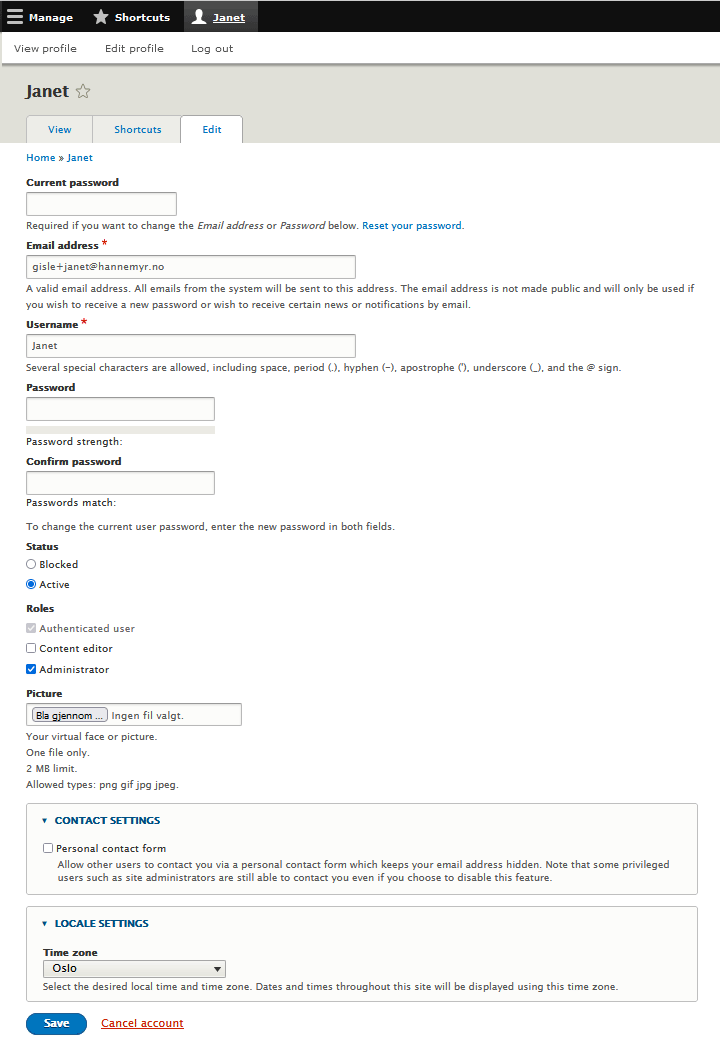
Task: Click the Shortcuts star icon in toolbar
Action: [101, 17]
